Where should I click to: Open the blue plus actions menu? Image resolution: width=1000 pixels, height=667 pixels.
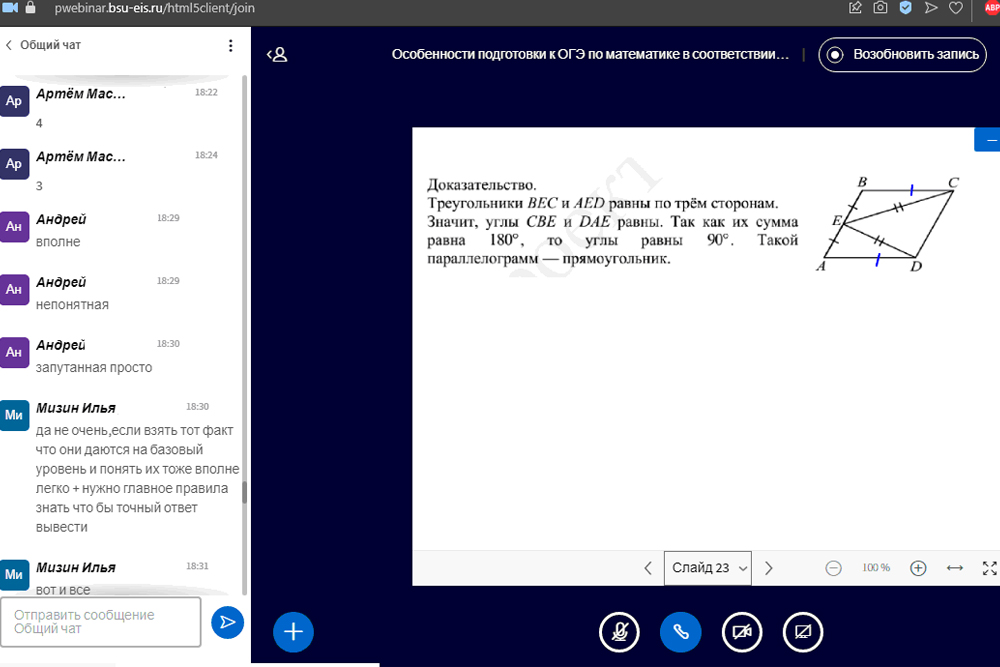pyautogui.click(x=294, y=631)
